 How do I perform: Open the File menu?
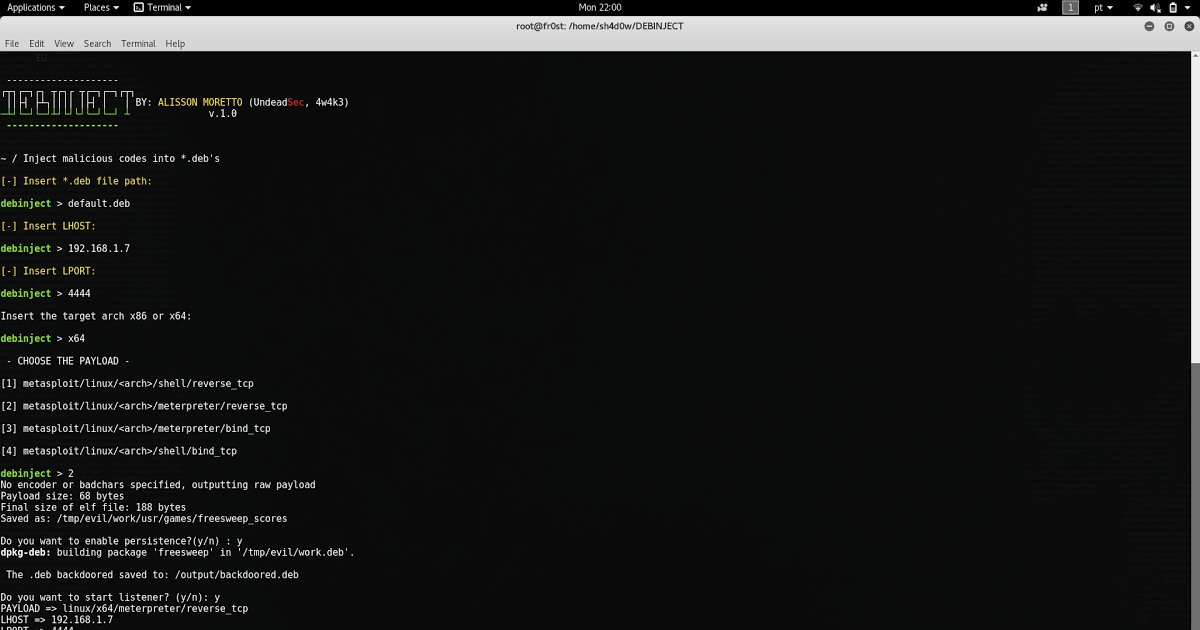(x=12, y=43)
